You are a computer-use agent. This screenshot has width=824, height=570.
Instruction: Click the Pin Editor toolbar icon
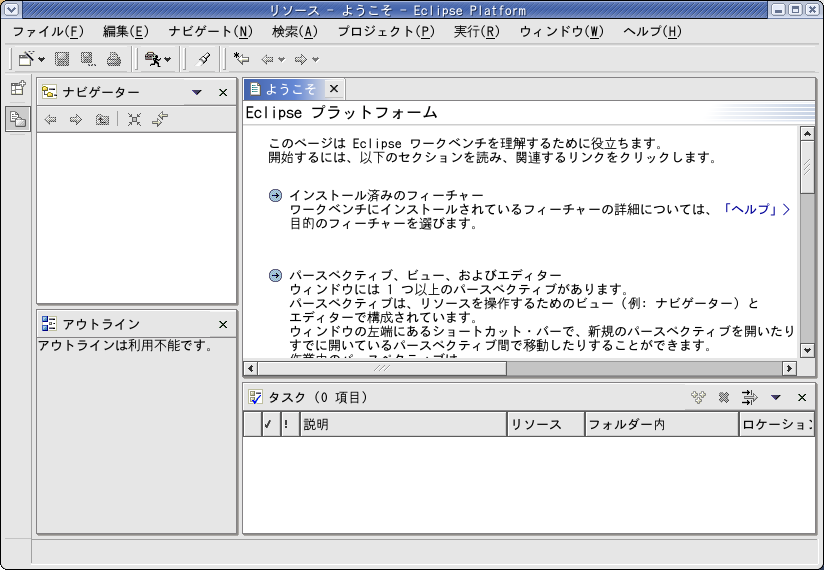pyautogui.click(x=203, y=59)
